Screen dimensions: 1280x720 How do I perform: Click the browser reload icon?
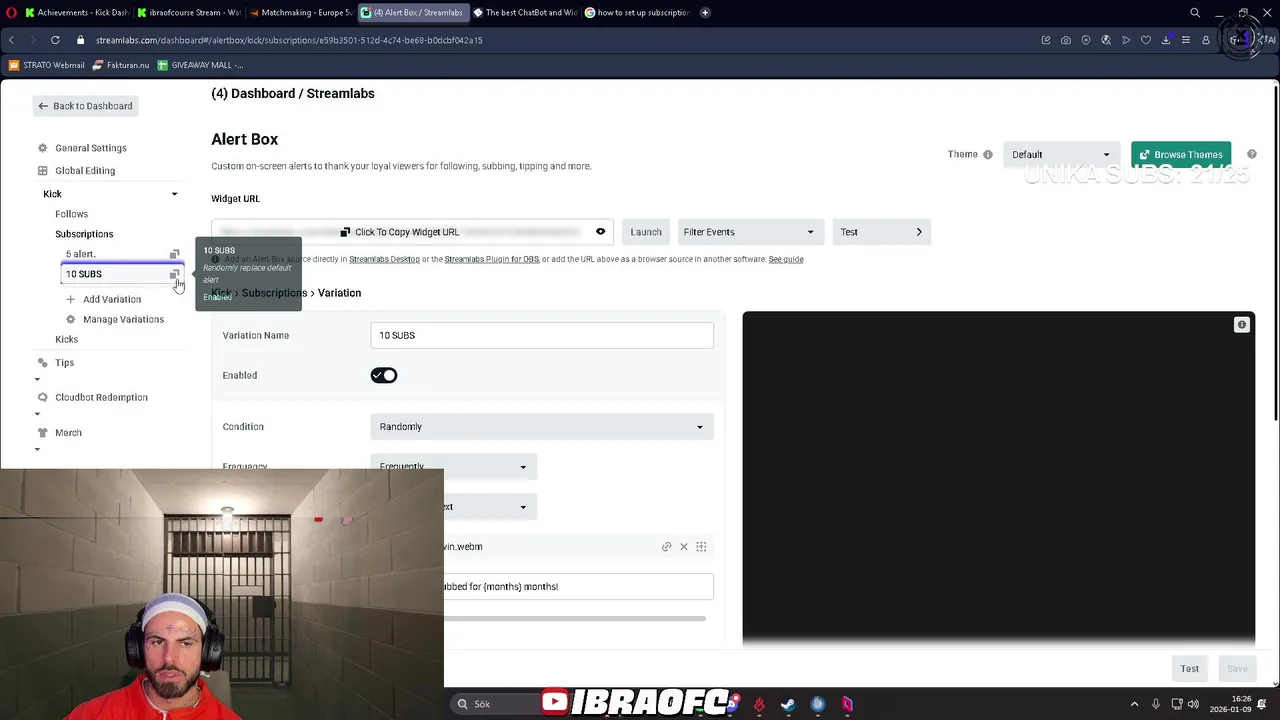point(55,40)
